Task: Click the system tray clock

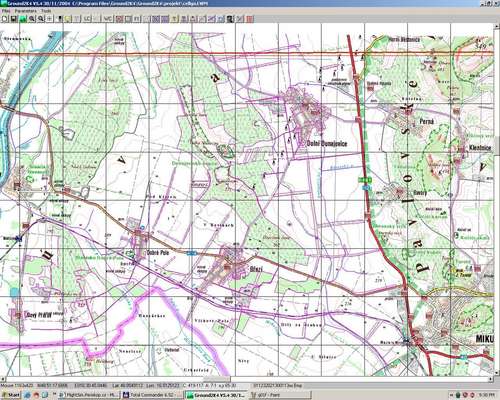Action: point(488,395)
